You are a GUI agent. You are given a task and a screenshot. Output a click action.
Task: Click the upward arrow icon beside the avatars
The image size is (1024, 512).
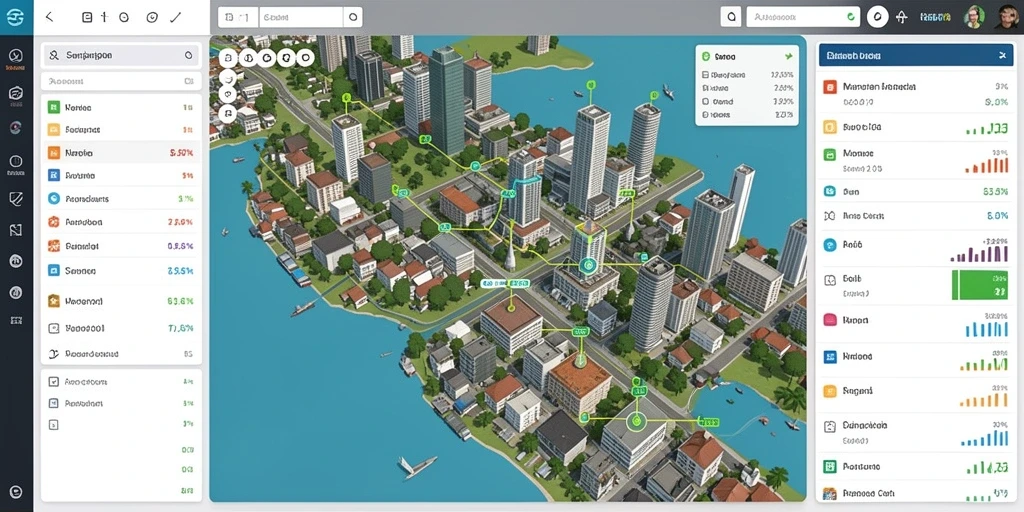pos(902,18)
